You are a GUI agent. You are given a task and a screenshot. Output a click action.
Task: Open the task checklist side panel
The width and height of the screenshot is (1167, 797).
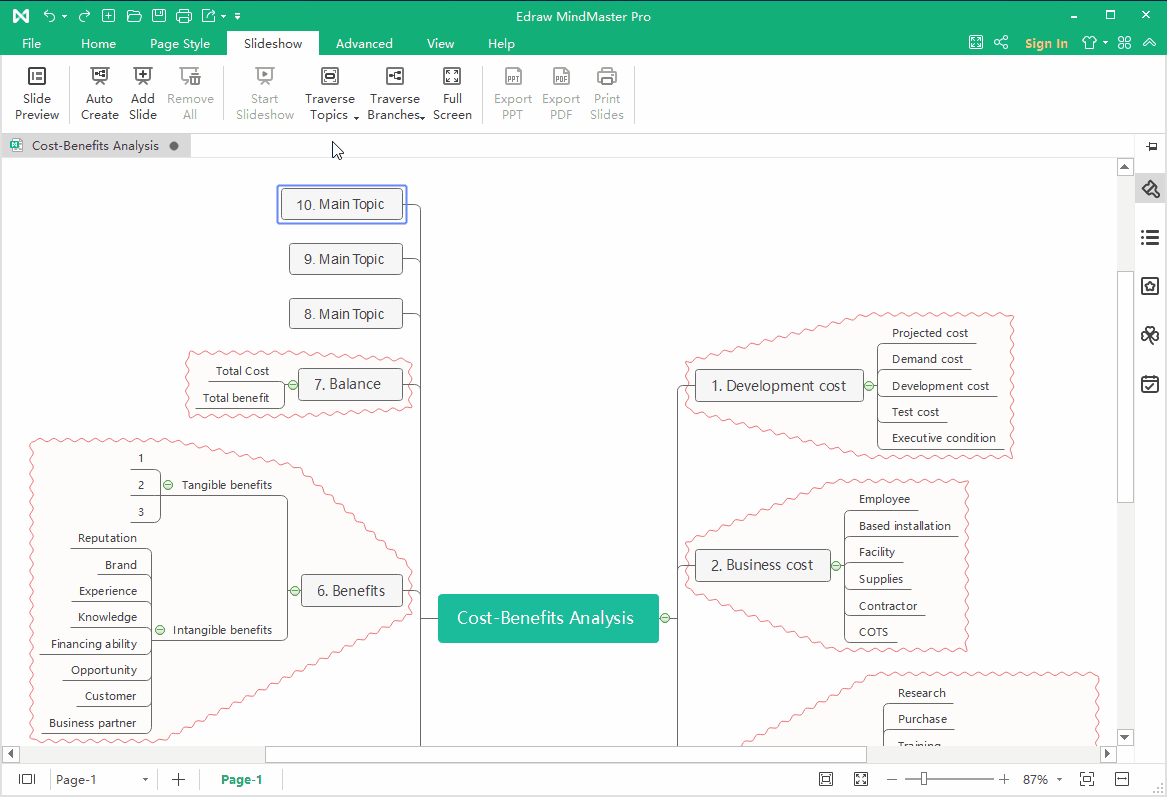click(1150, 384)
